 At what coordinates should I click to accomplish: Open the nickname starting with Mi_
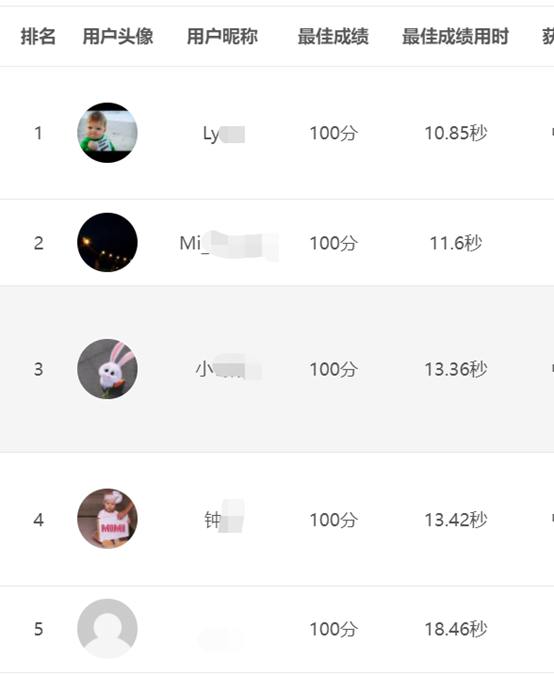pyautogui.click(x=229, y=245)
